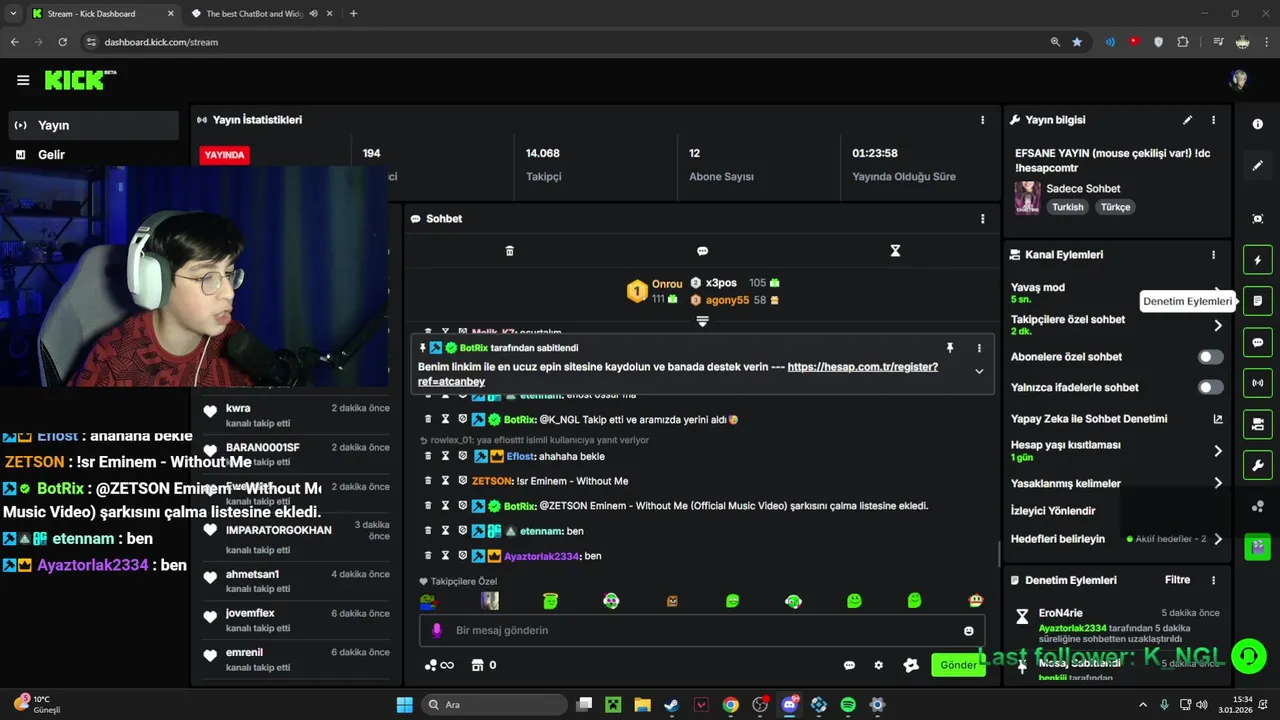The height and width of the screenshot is (720, 1280).
Task: Click the KICK logo
Action: [x=79, y=80]
